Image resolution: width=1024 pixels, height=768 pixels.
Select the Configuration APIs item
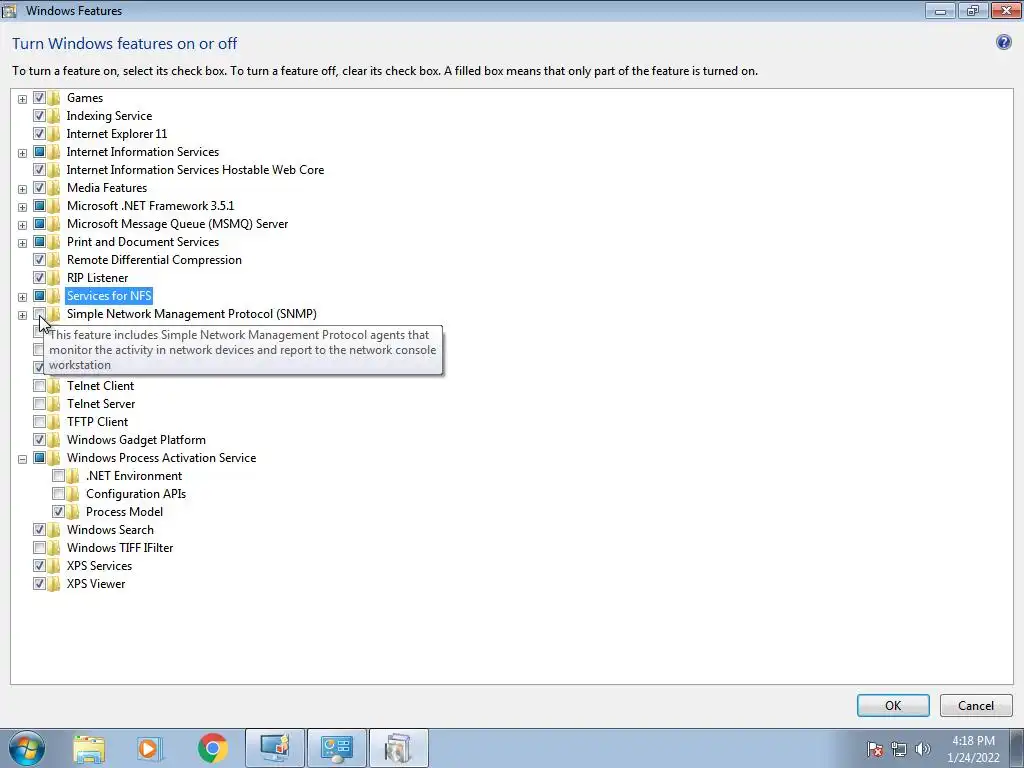pos(136,494)
